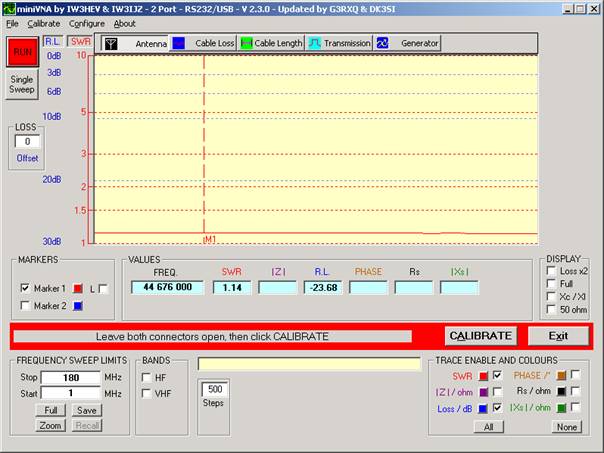604x453 pixels.
Task: Click the Zoom sweep button
Action: [x=51, y=426]
